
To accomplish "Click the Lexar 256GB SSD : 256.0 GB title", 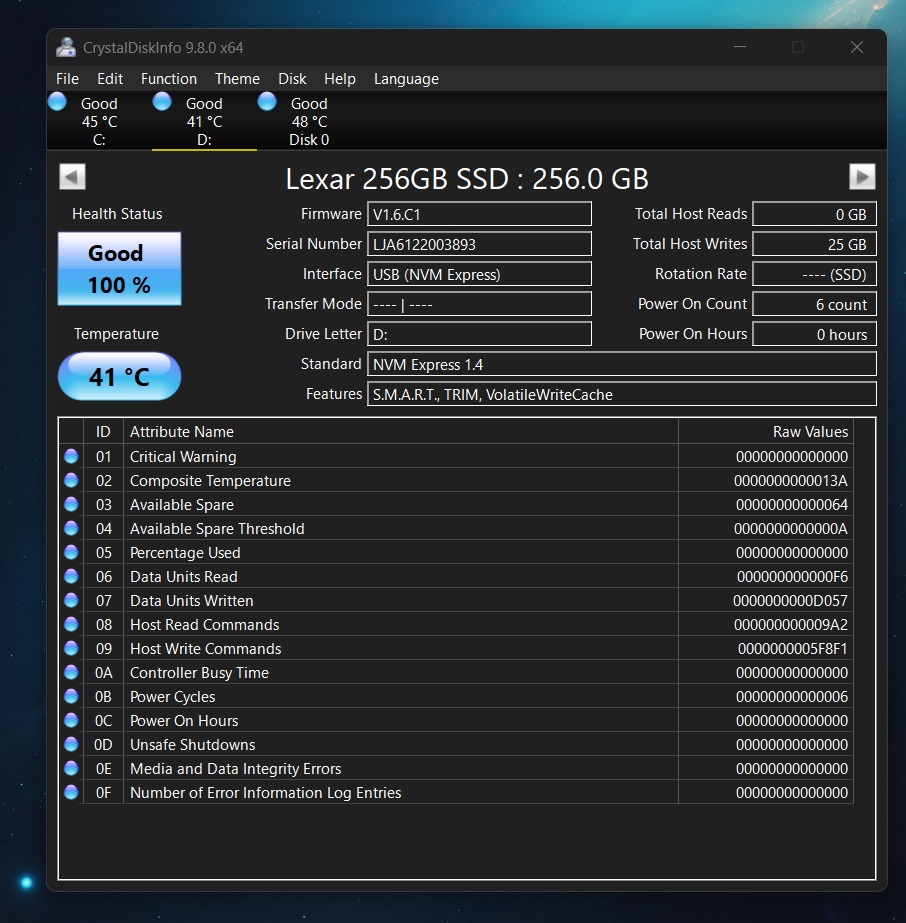I will [467, 178].
